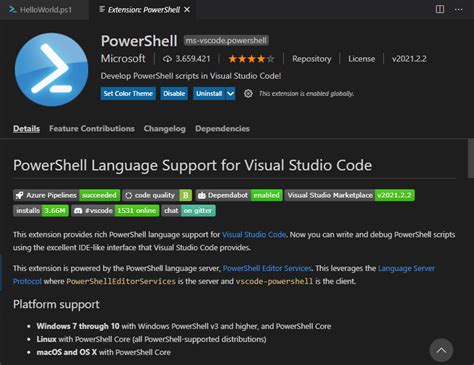Click the code quality B badge
This screenshot has width=474, height=365.
[x=157, y=195]
